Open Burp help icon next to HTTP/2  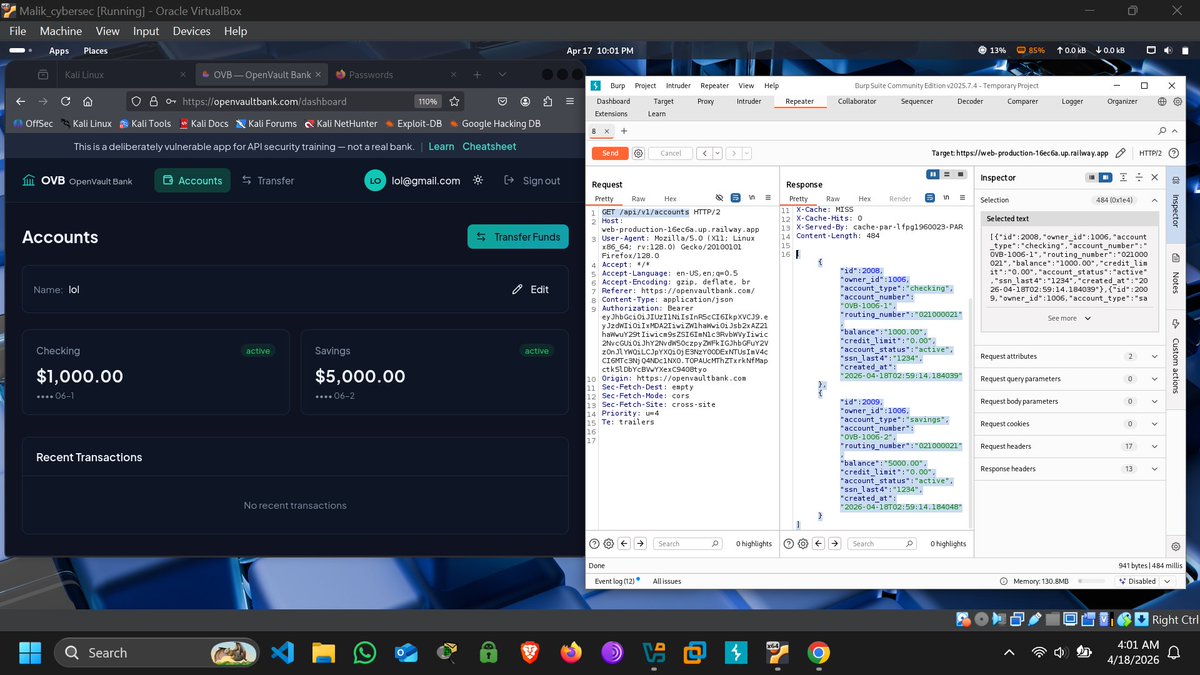tap(1173, 153)
